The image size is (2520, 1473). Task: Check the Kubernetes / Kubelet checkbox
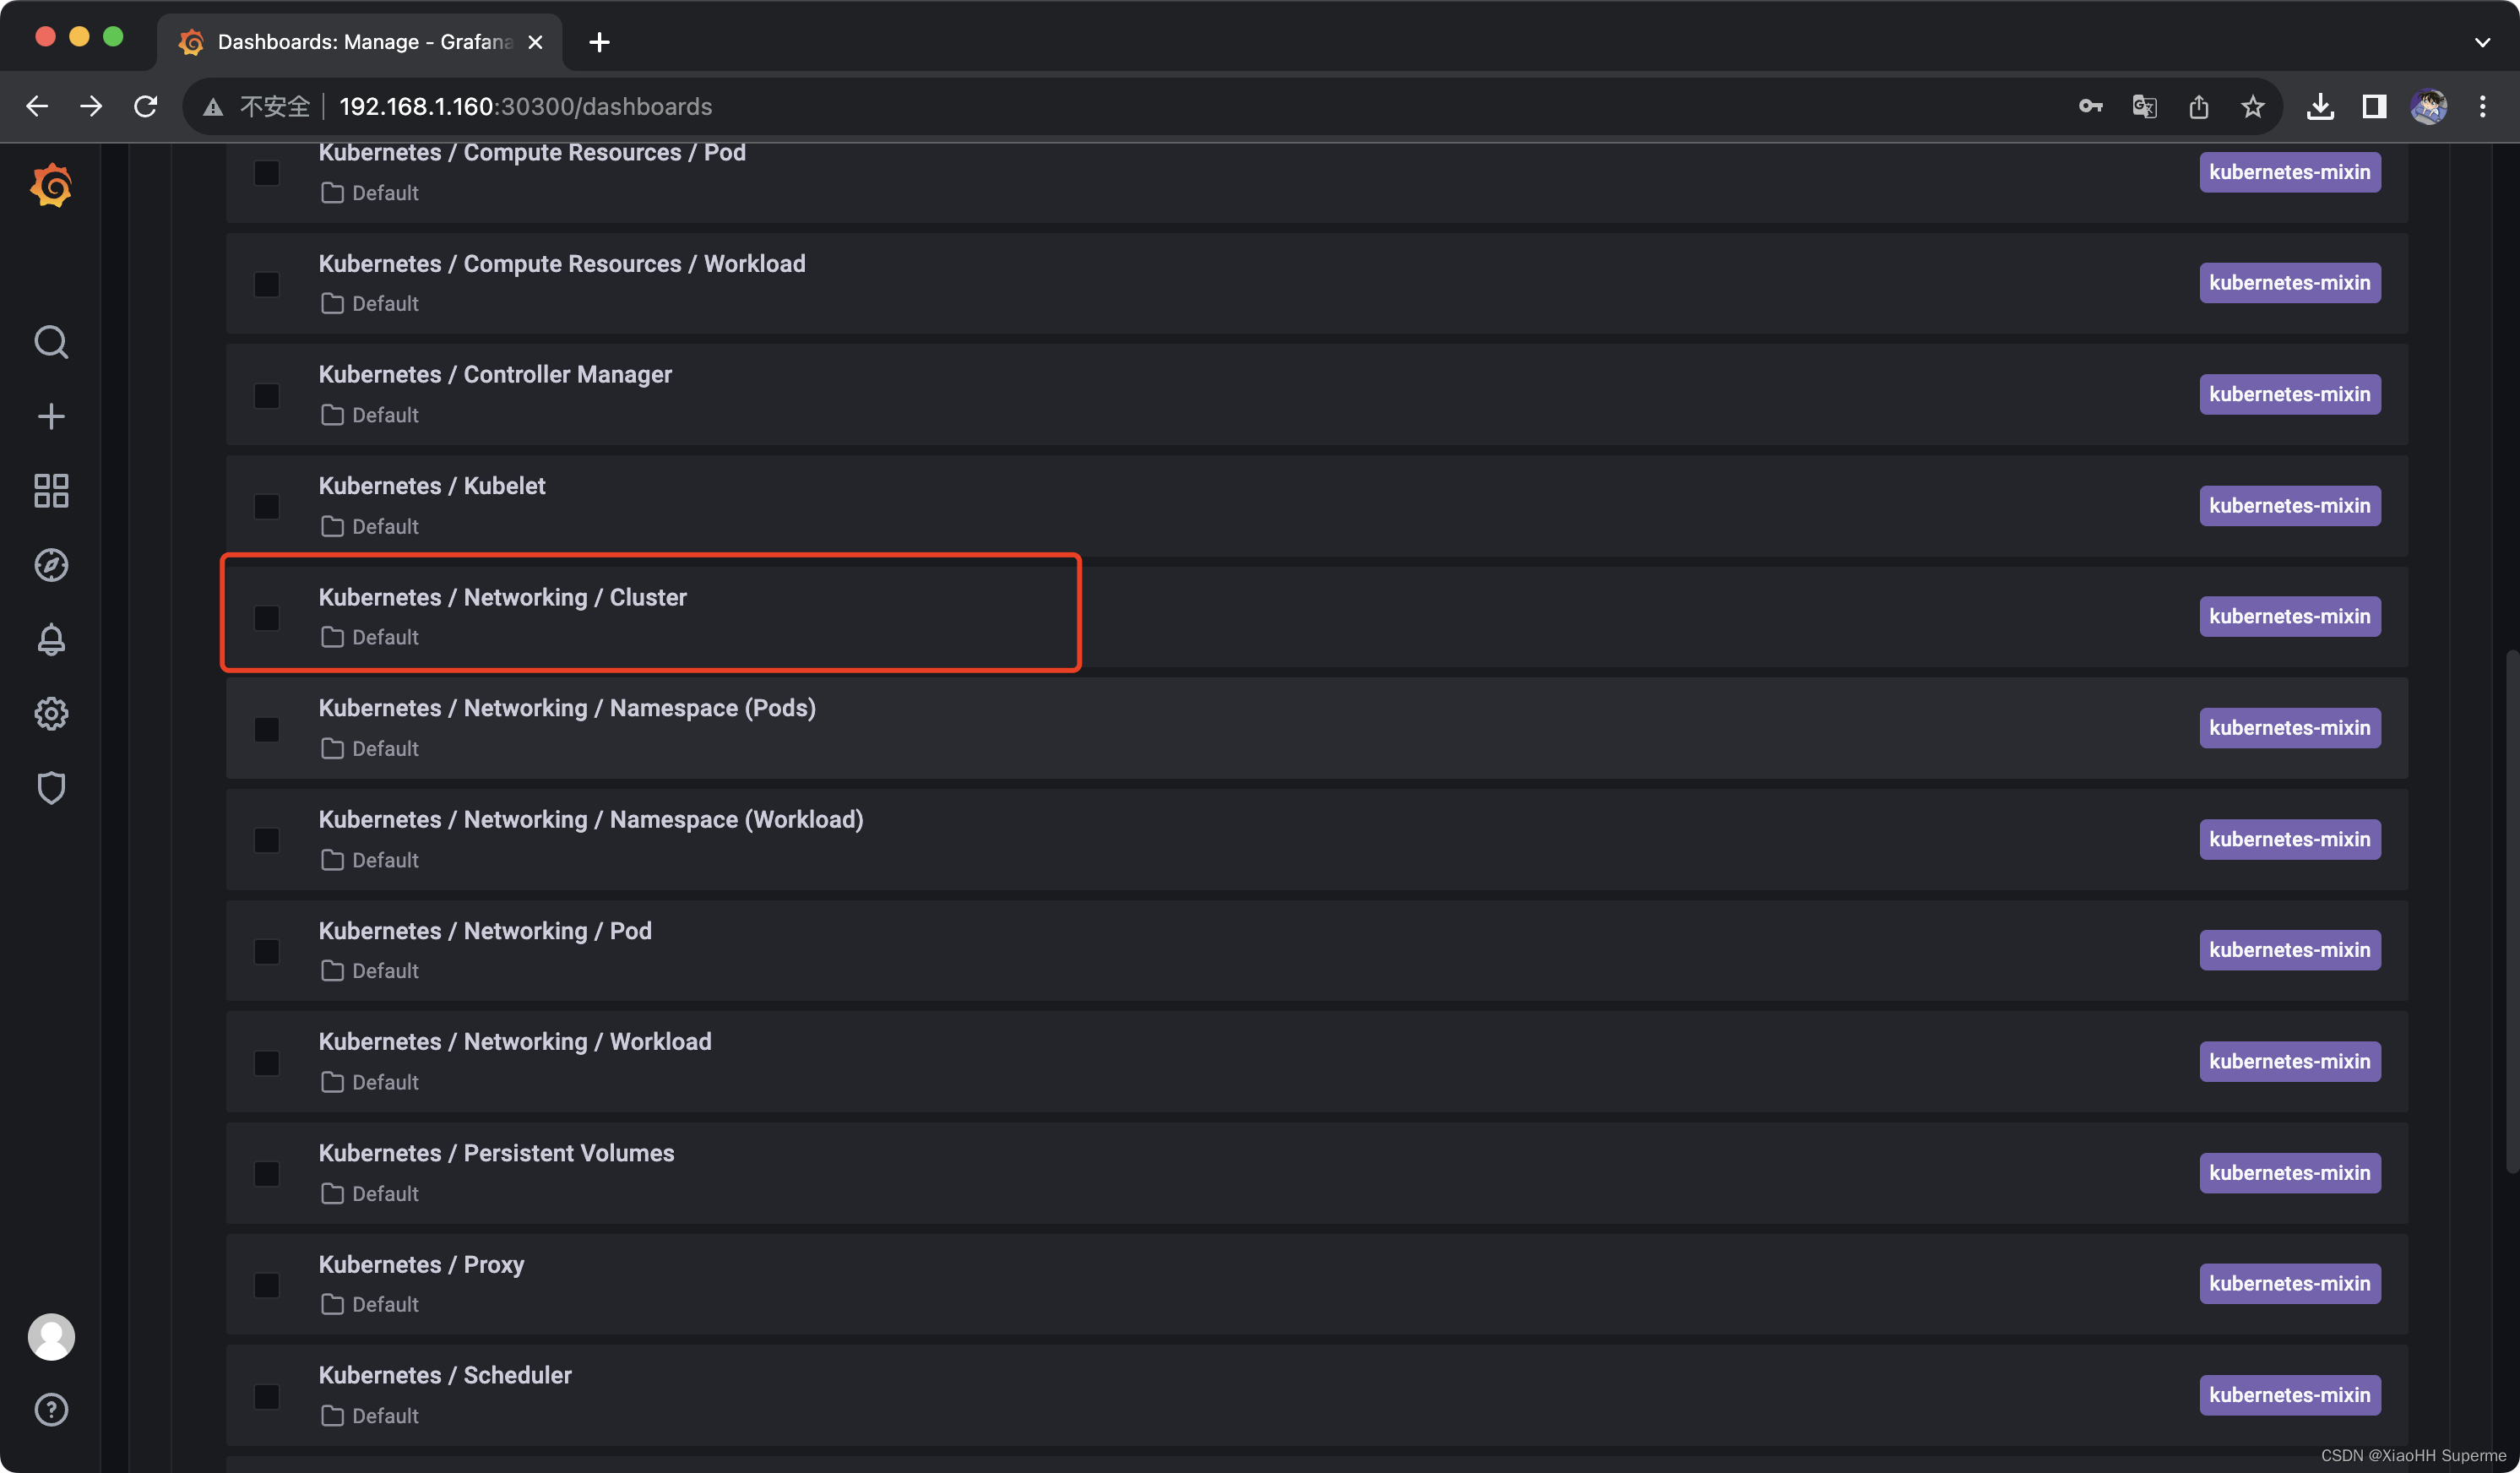pos(266,506)
